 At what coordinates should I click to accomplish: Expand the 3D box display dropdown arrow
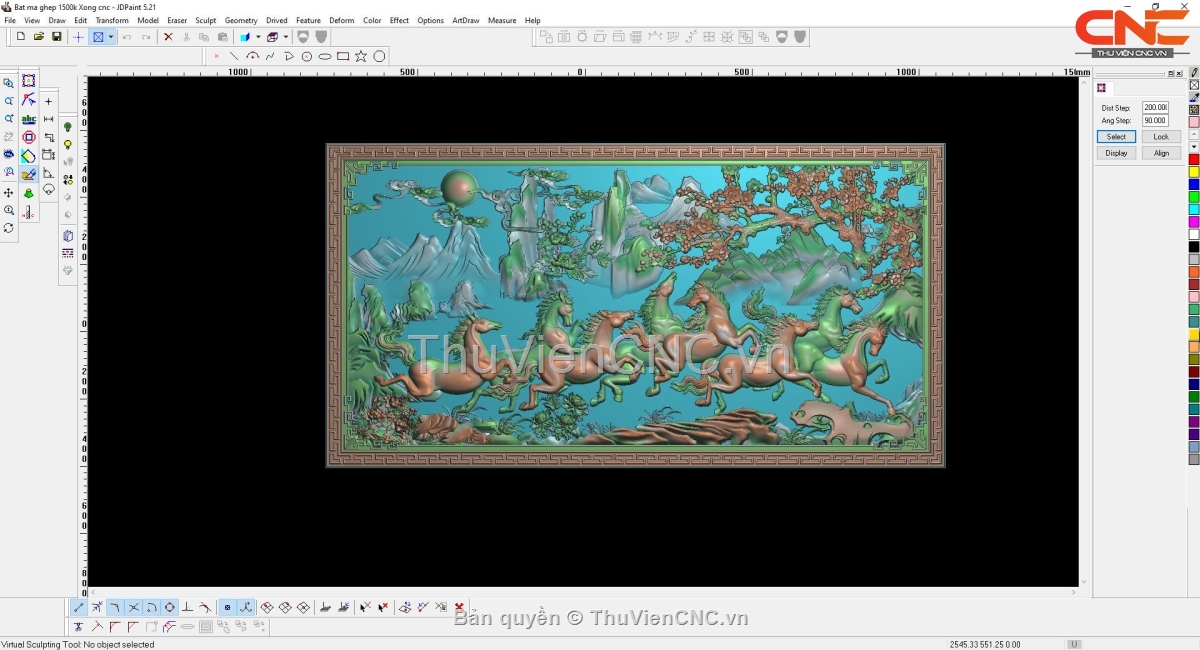coord(286,37)
